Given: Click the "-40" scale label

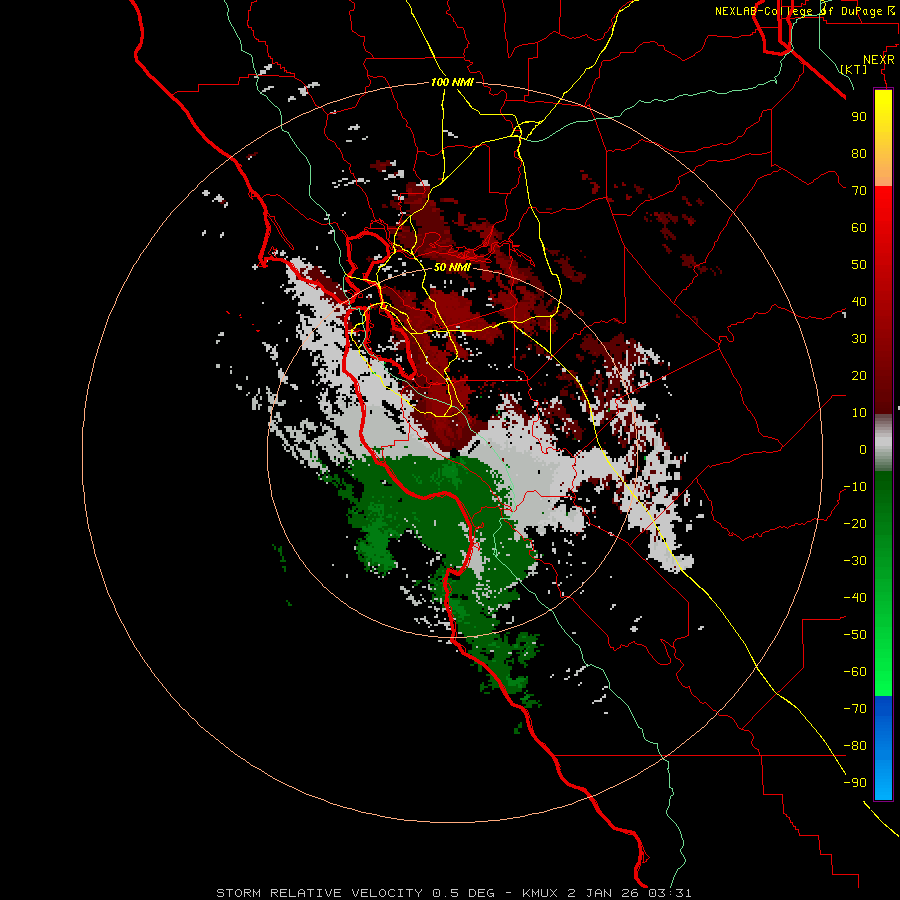Looking at the screenshot, I should click(x=855, y=598).
